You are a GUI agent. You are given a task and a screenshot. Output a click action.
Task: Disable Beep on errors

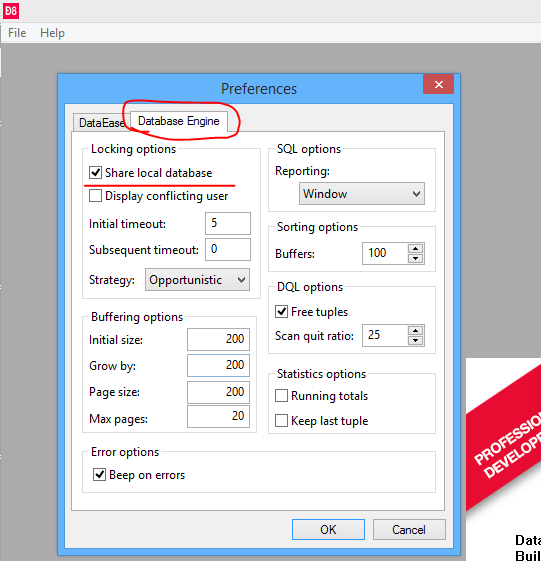(99, 475)
